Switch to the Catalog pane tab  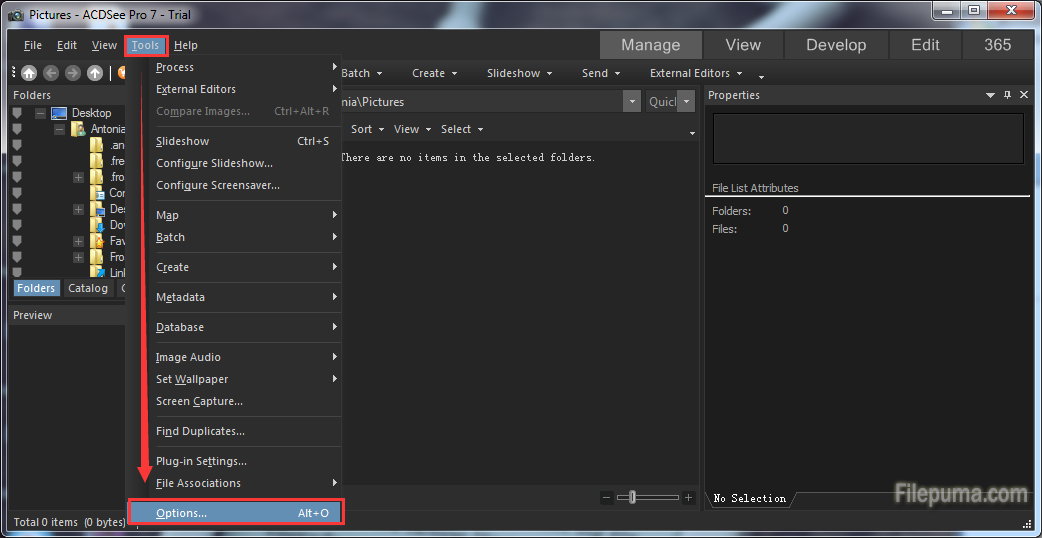click(88, 288)
